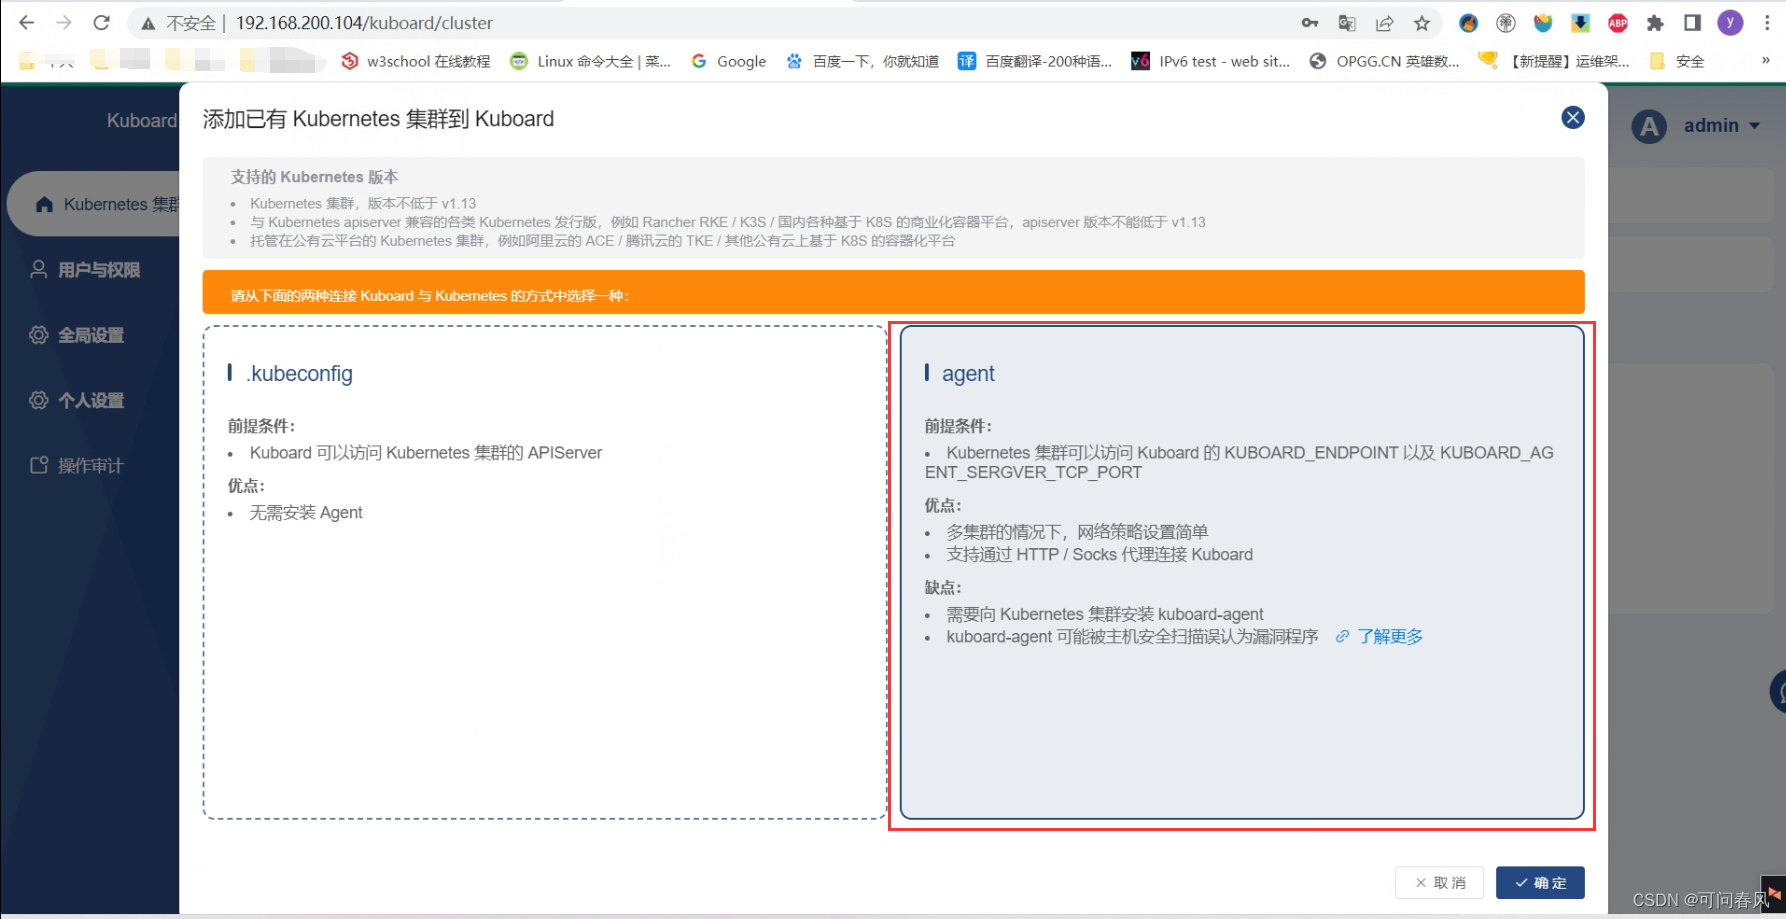This screenshot has height=919, width=1786.
Task: Select the agent connection method card
Action: click(1242, 572)
